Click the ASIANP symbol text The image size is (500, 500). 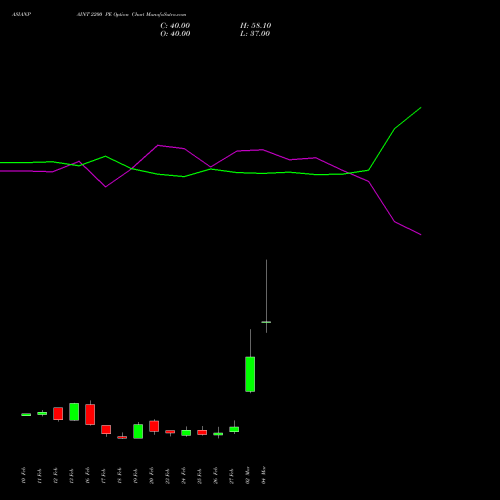coord(21,15)
